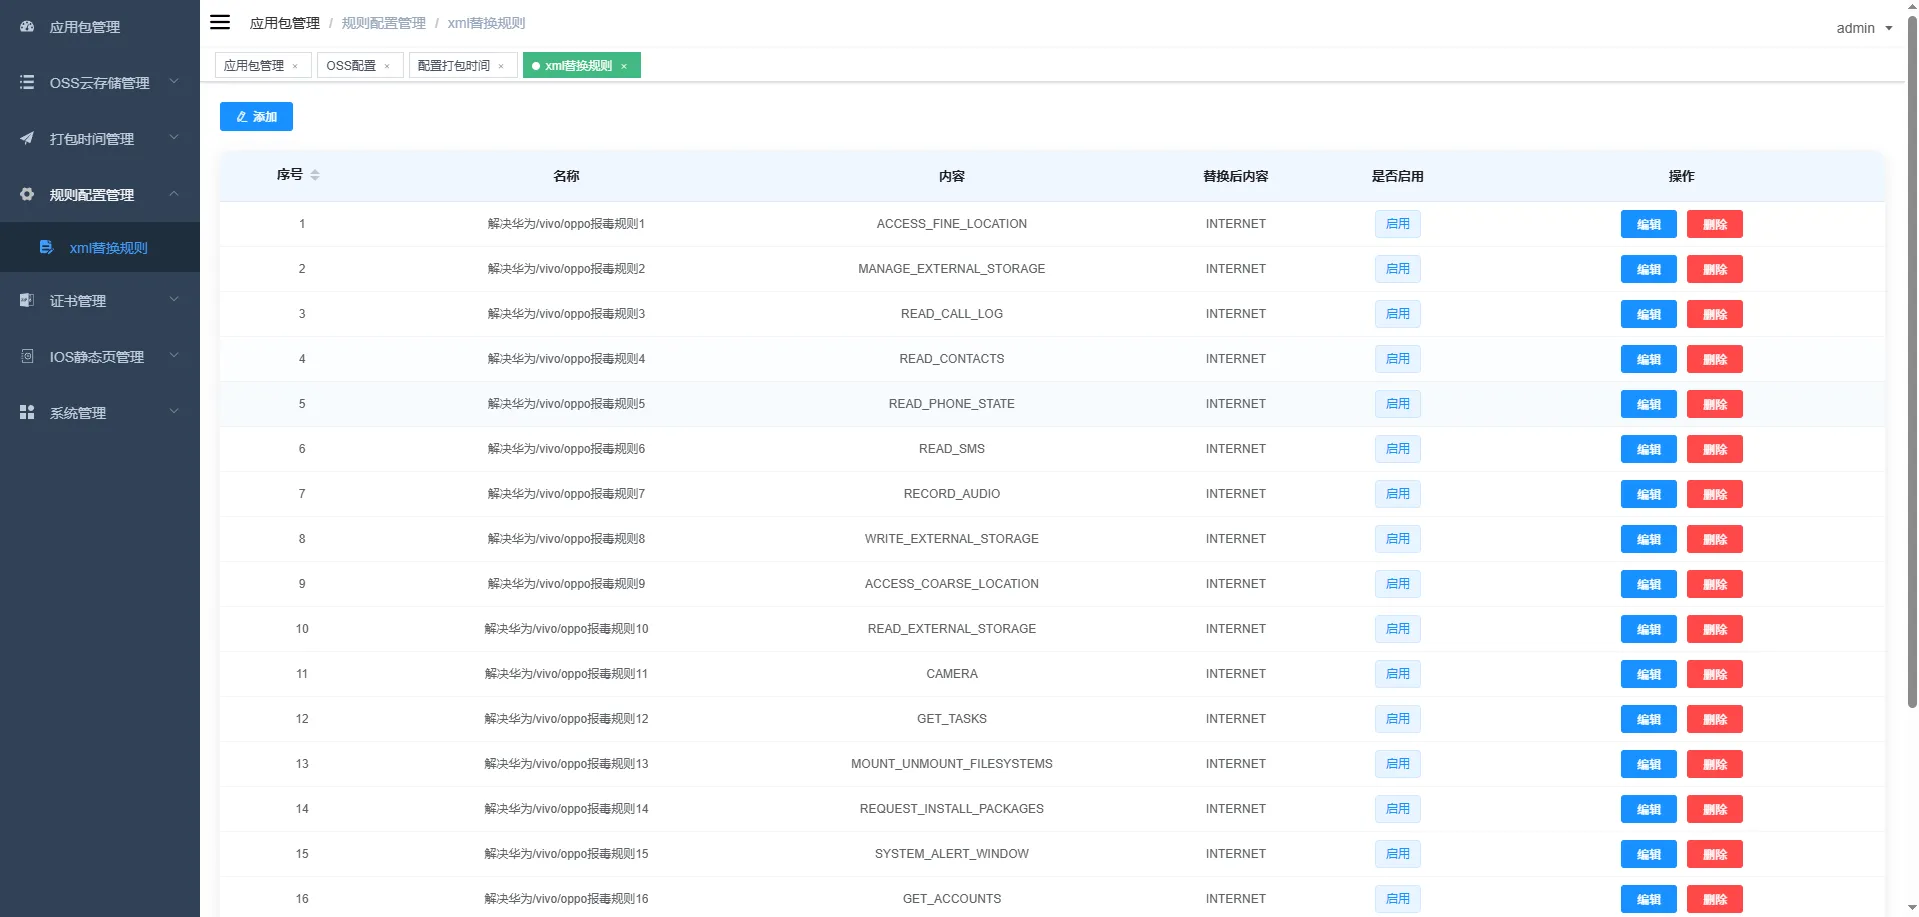Switch to the OSS配置 tab

coord(349,65)
